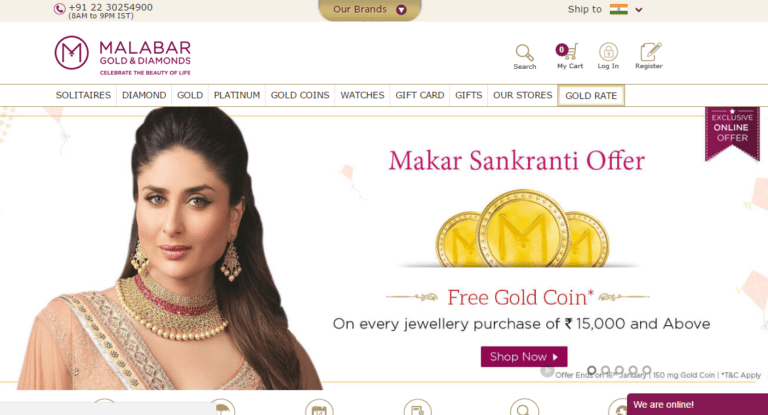Click the Exclusive Online Offer ribbon
This screenshot has width=768, height=415.
(x=732, y=133)
